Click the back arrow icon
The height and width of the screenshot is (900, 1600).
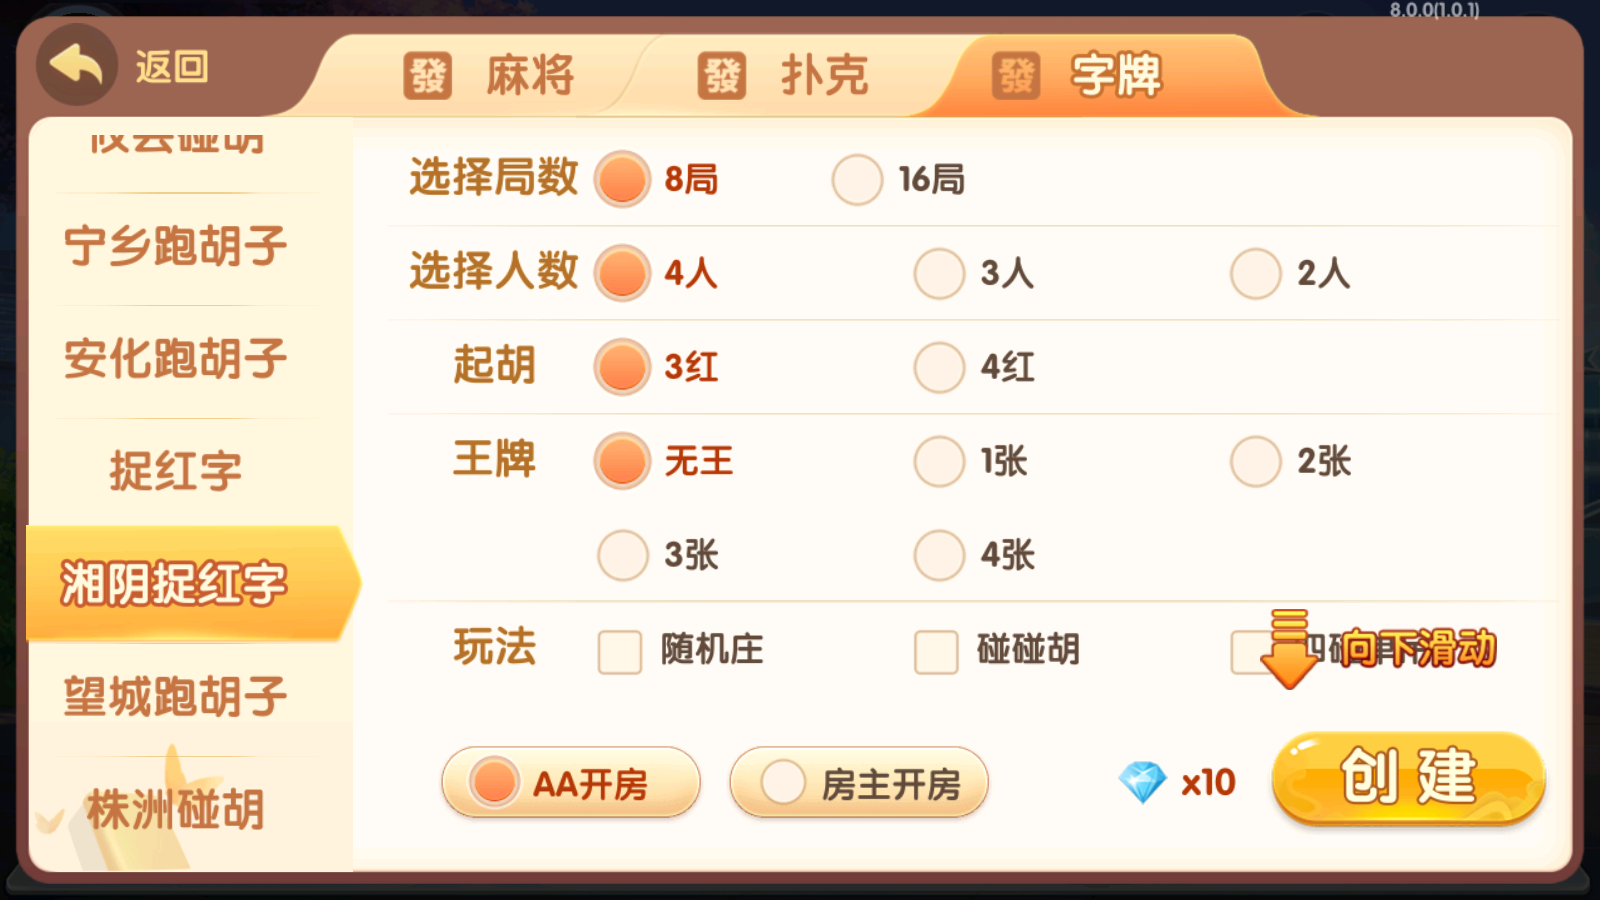tap(75, 65)
